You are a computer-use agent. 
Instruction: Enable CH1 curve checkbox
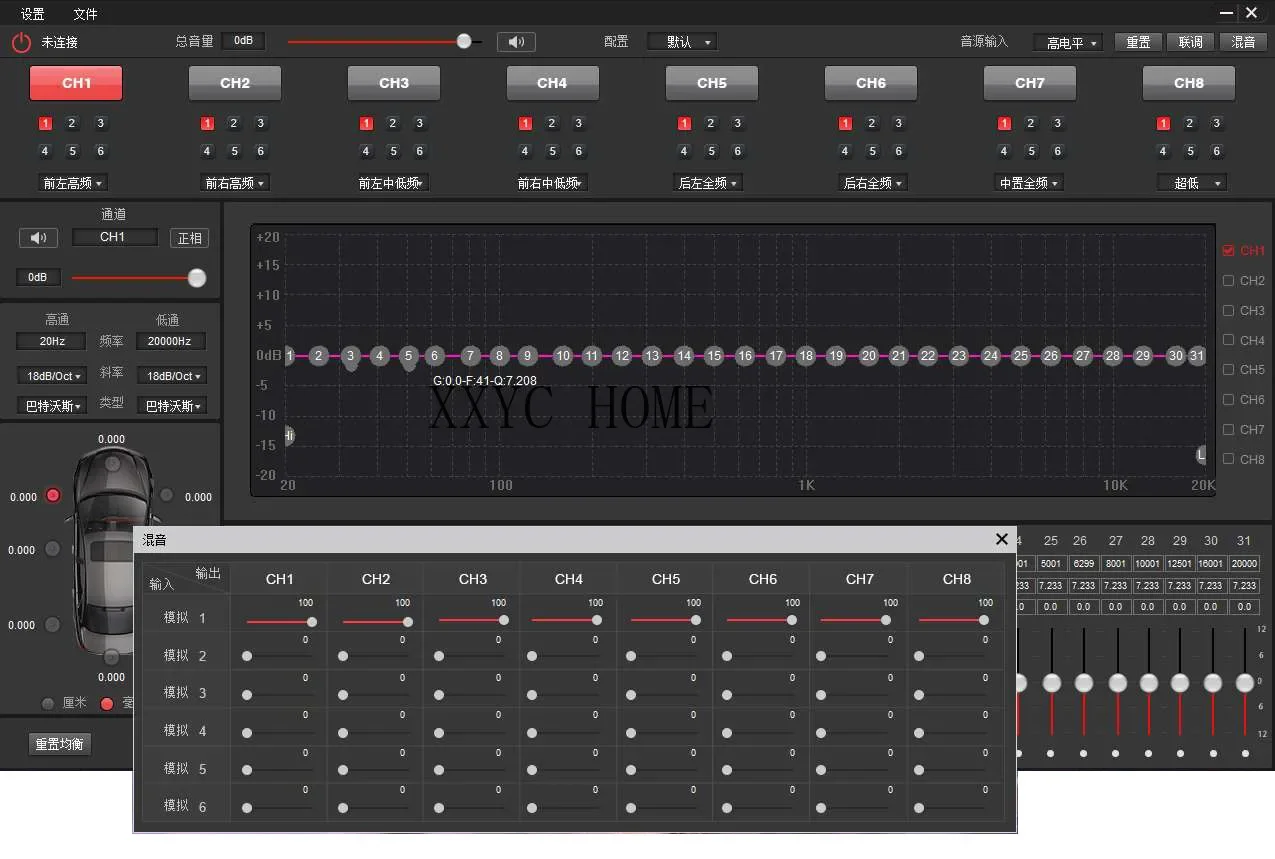click(1228, 251)
